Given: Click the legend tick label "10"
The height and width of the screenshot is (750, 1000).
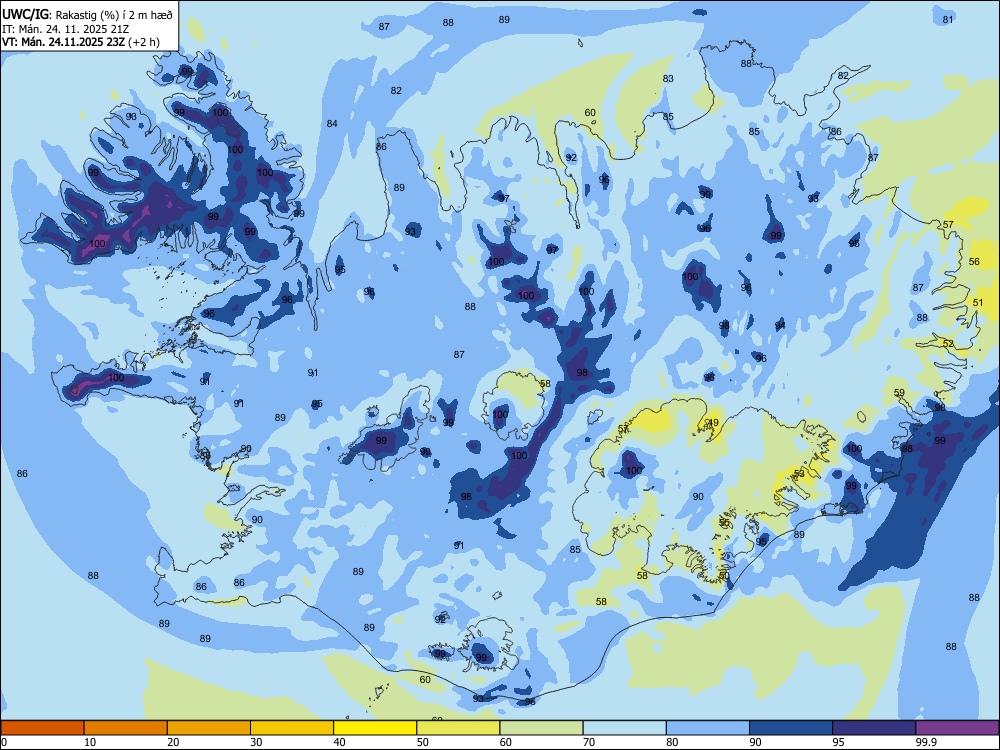Looking at the screenshot, I should 90,742.
